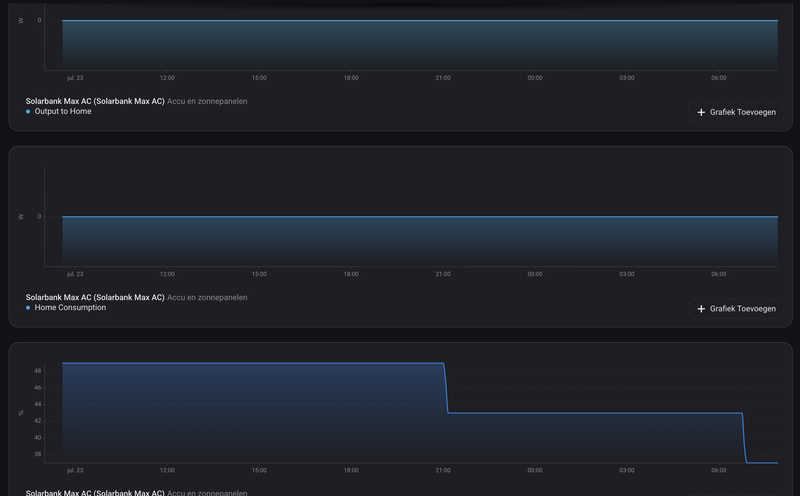800x496 pixels.
Task: Select Grafiek Toevoegen in the Home Consumption card
Action: (x=736, y=309)
